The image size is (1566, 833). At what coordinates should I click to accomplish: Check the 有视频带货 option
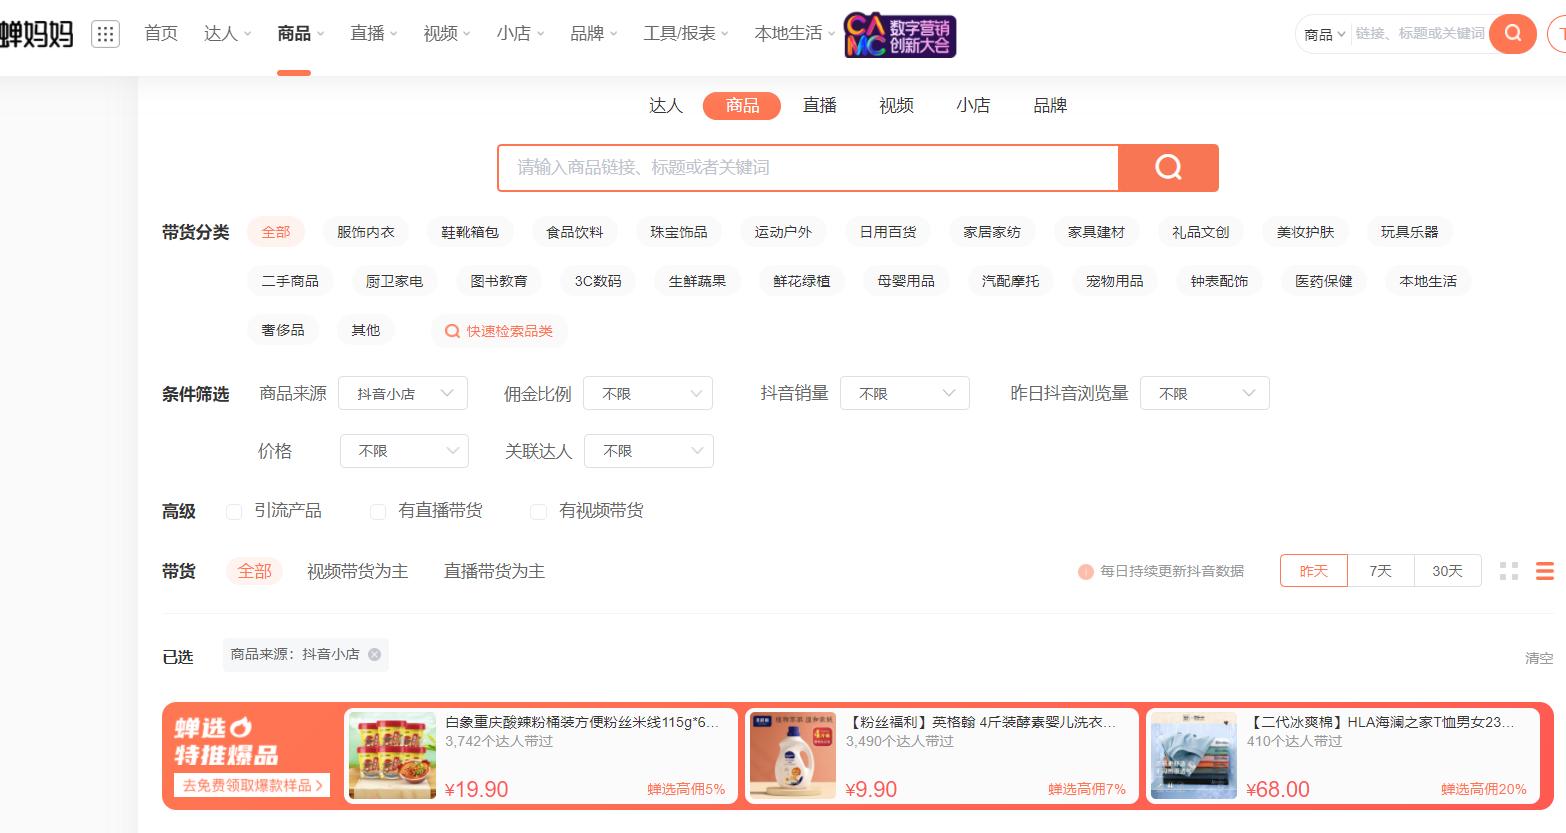[x=538, y=511]
